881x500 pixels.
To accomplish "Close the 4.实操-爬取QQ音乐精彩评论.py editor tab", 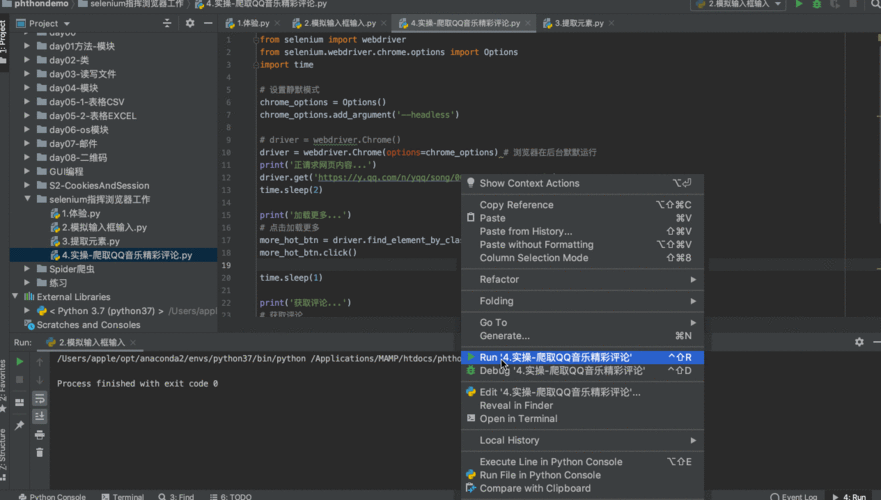I will pos(528,23).
